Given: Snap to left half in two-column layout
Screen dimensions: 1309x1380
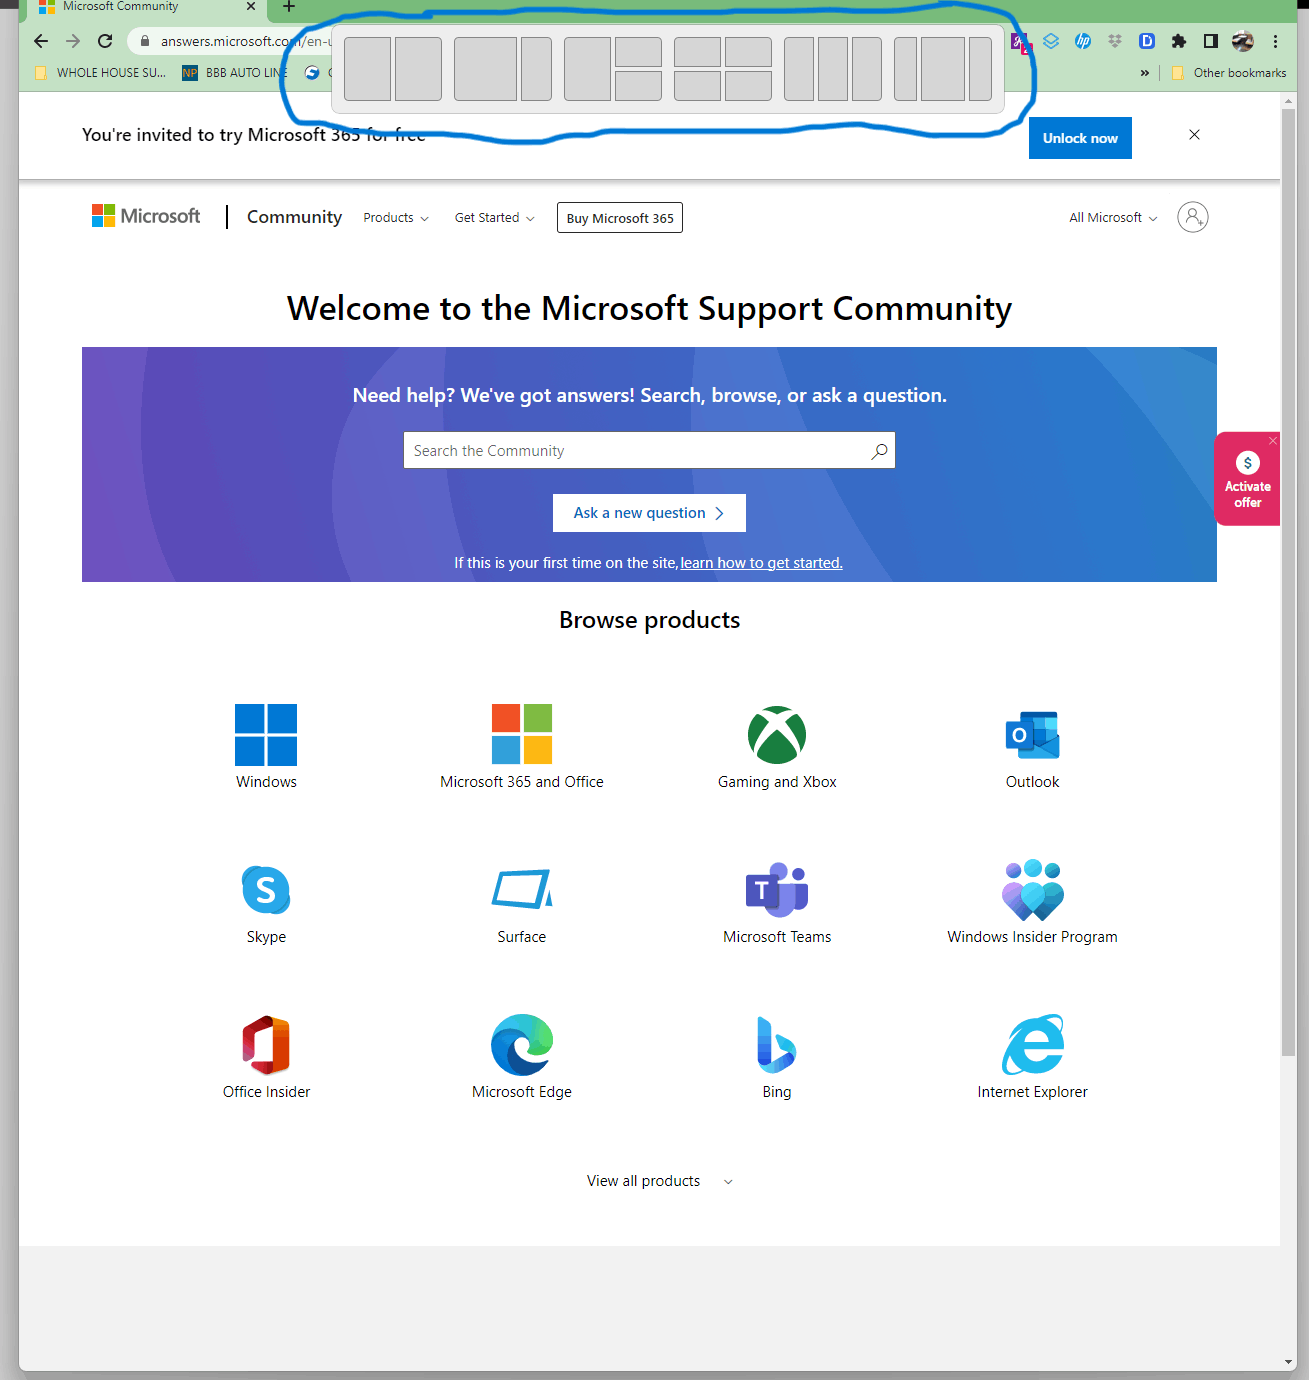Looking at the screenshot, I should [x=367, y=69].
